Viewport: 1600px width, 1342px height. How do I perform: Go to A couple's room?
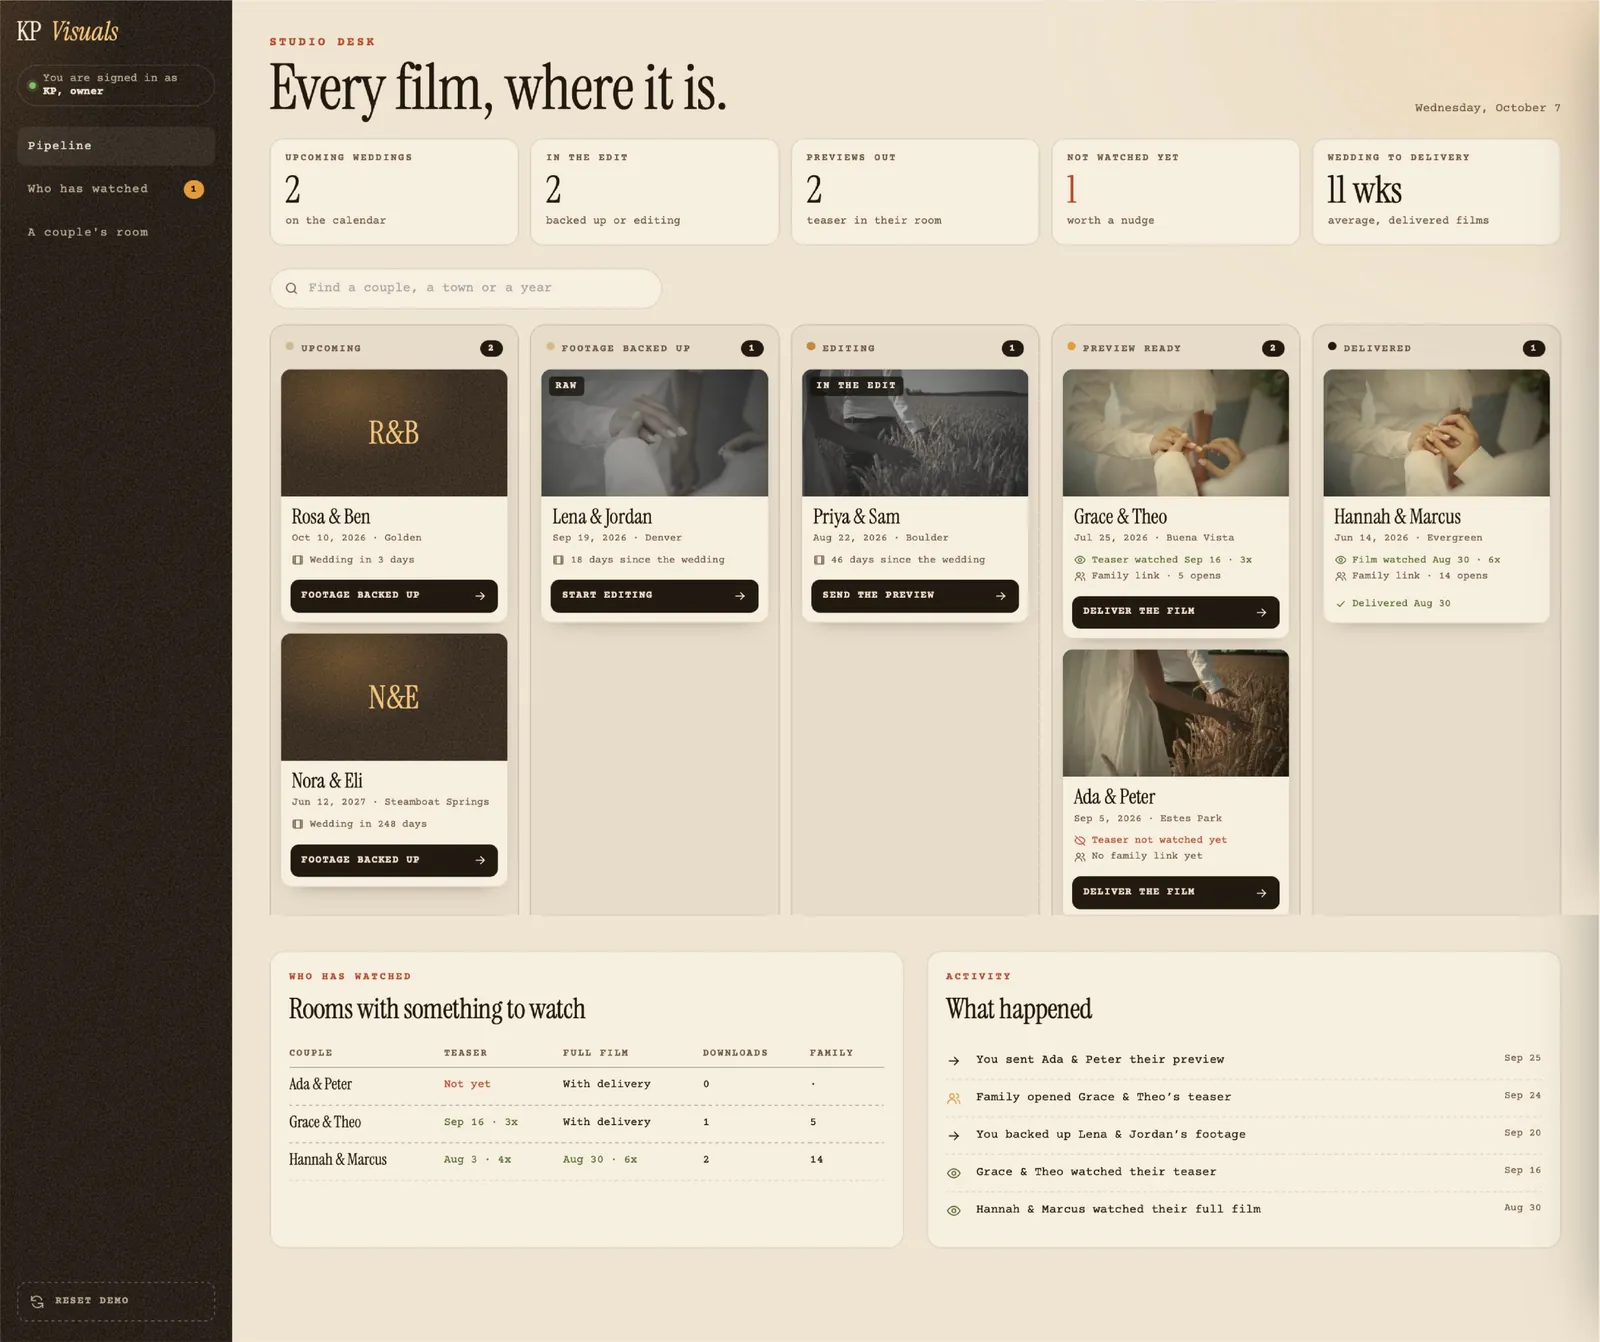pos(116,232)
